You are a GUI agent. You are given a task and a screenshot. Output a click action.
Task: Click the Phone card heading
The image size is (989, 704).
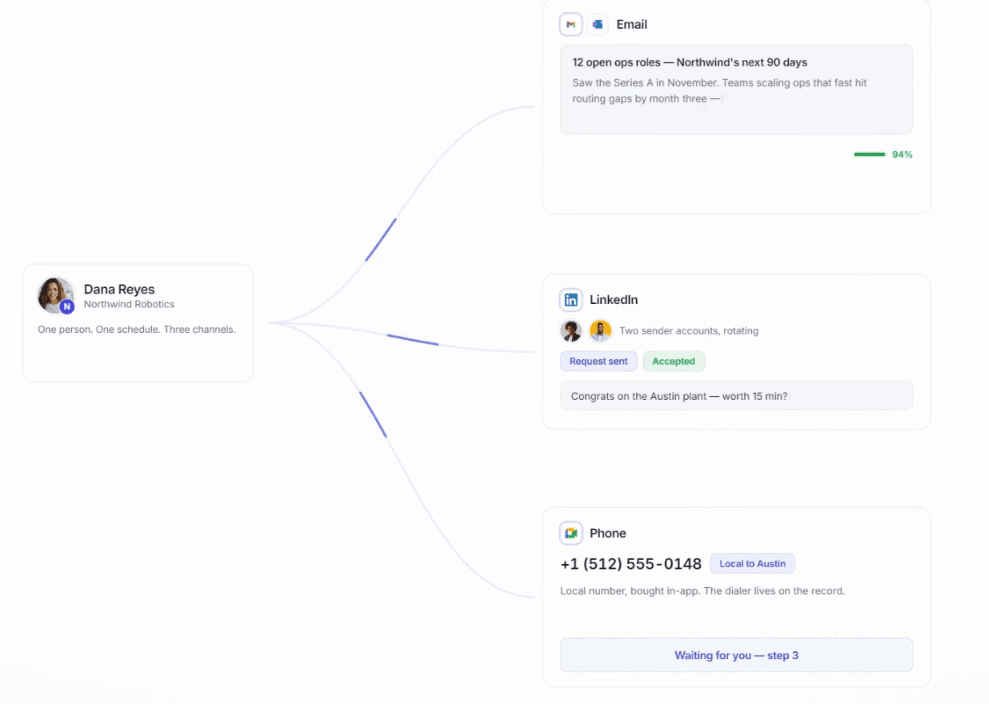click(x=607, y=533)
